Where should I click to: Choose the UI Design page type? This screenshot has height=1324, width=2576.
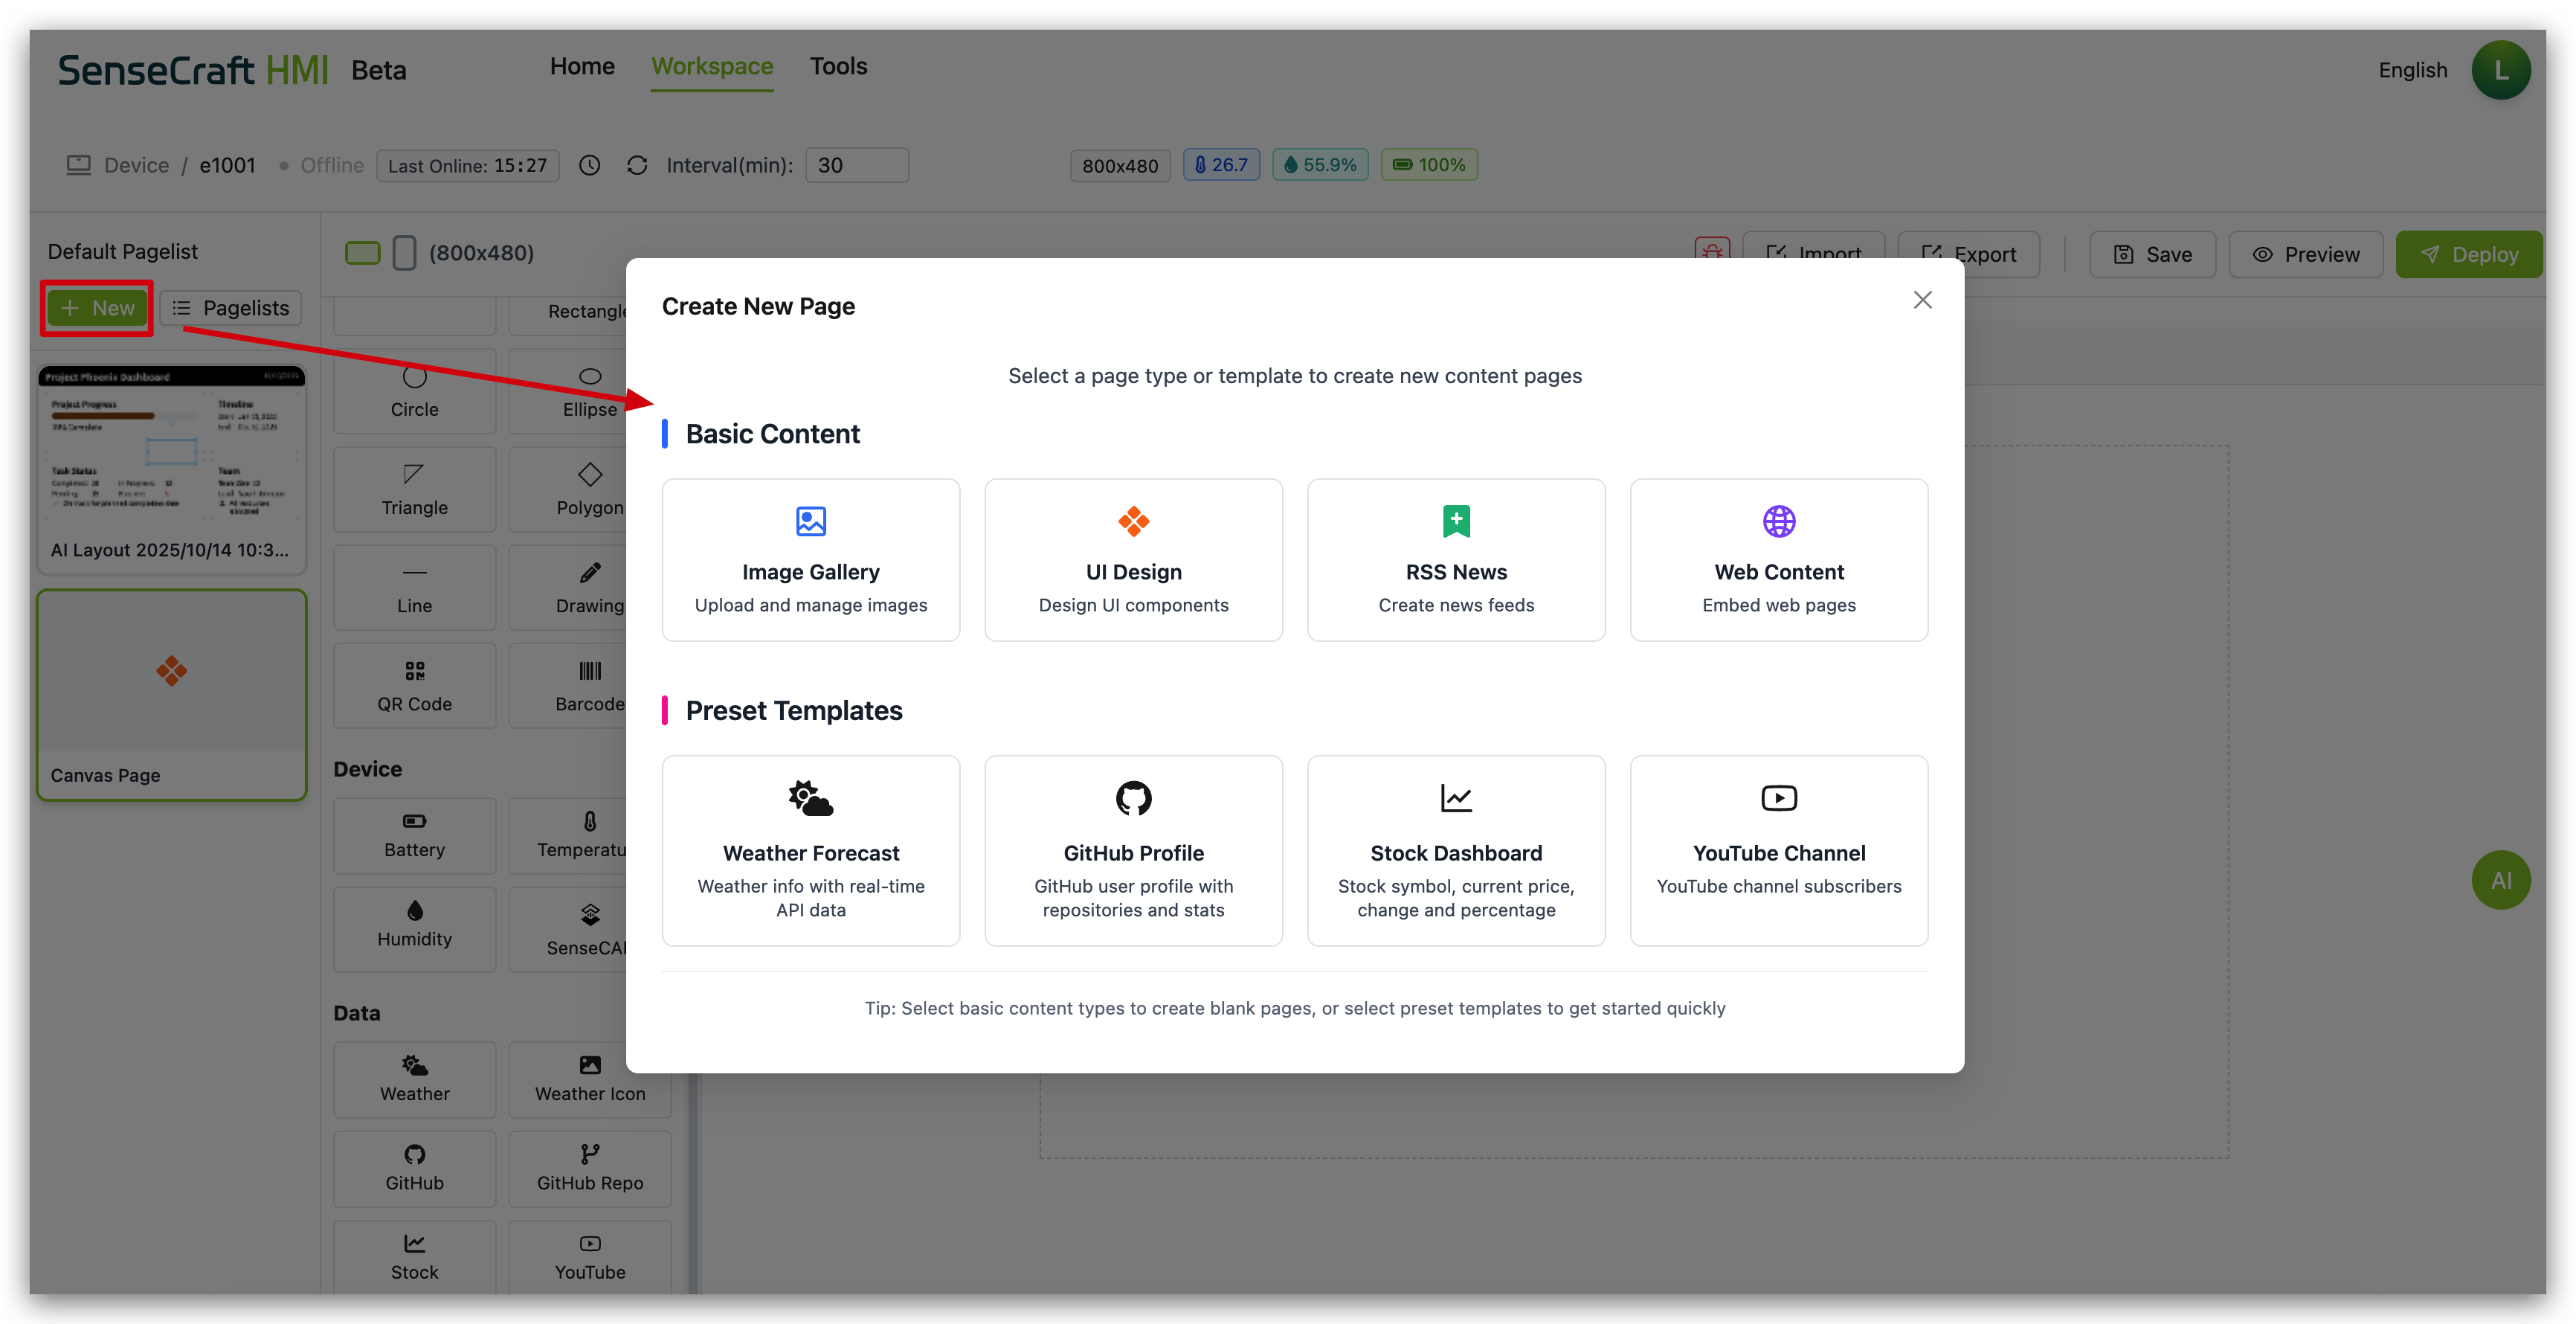(1133, 560)
